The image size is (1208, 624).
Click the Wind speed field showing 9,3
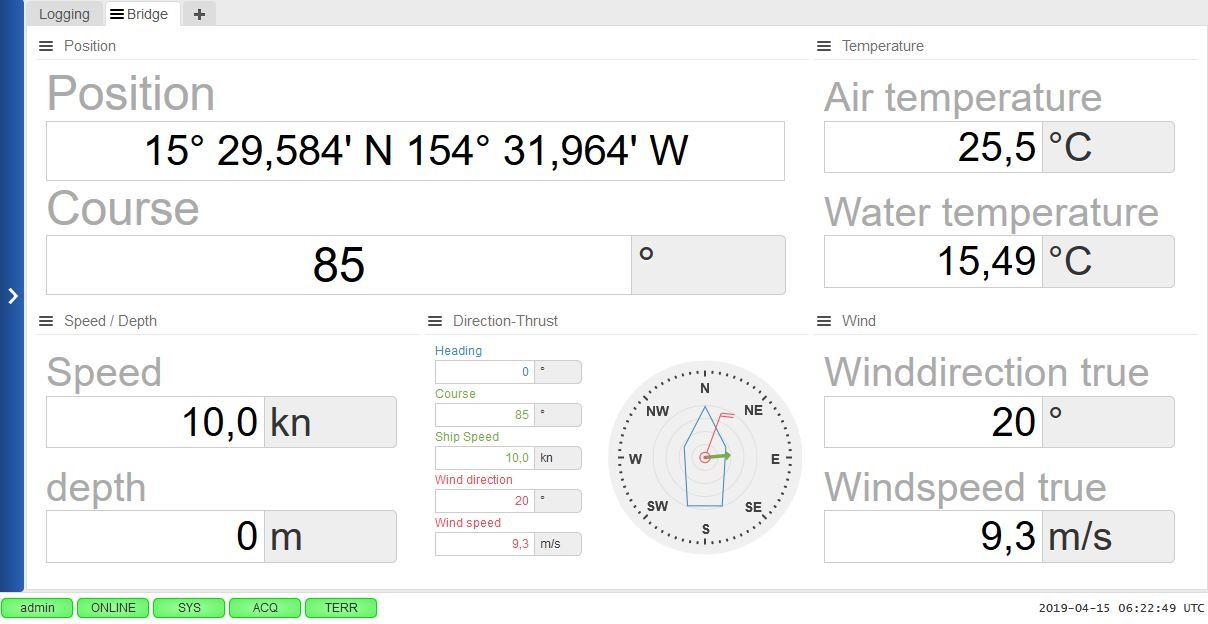coord(485,544)
